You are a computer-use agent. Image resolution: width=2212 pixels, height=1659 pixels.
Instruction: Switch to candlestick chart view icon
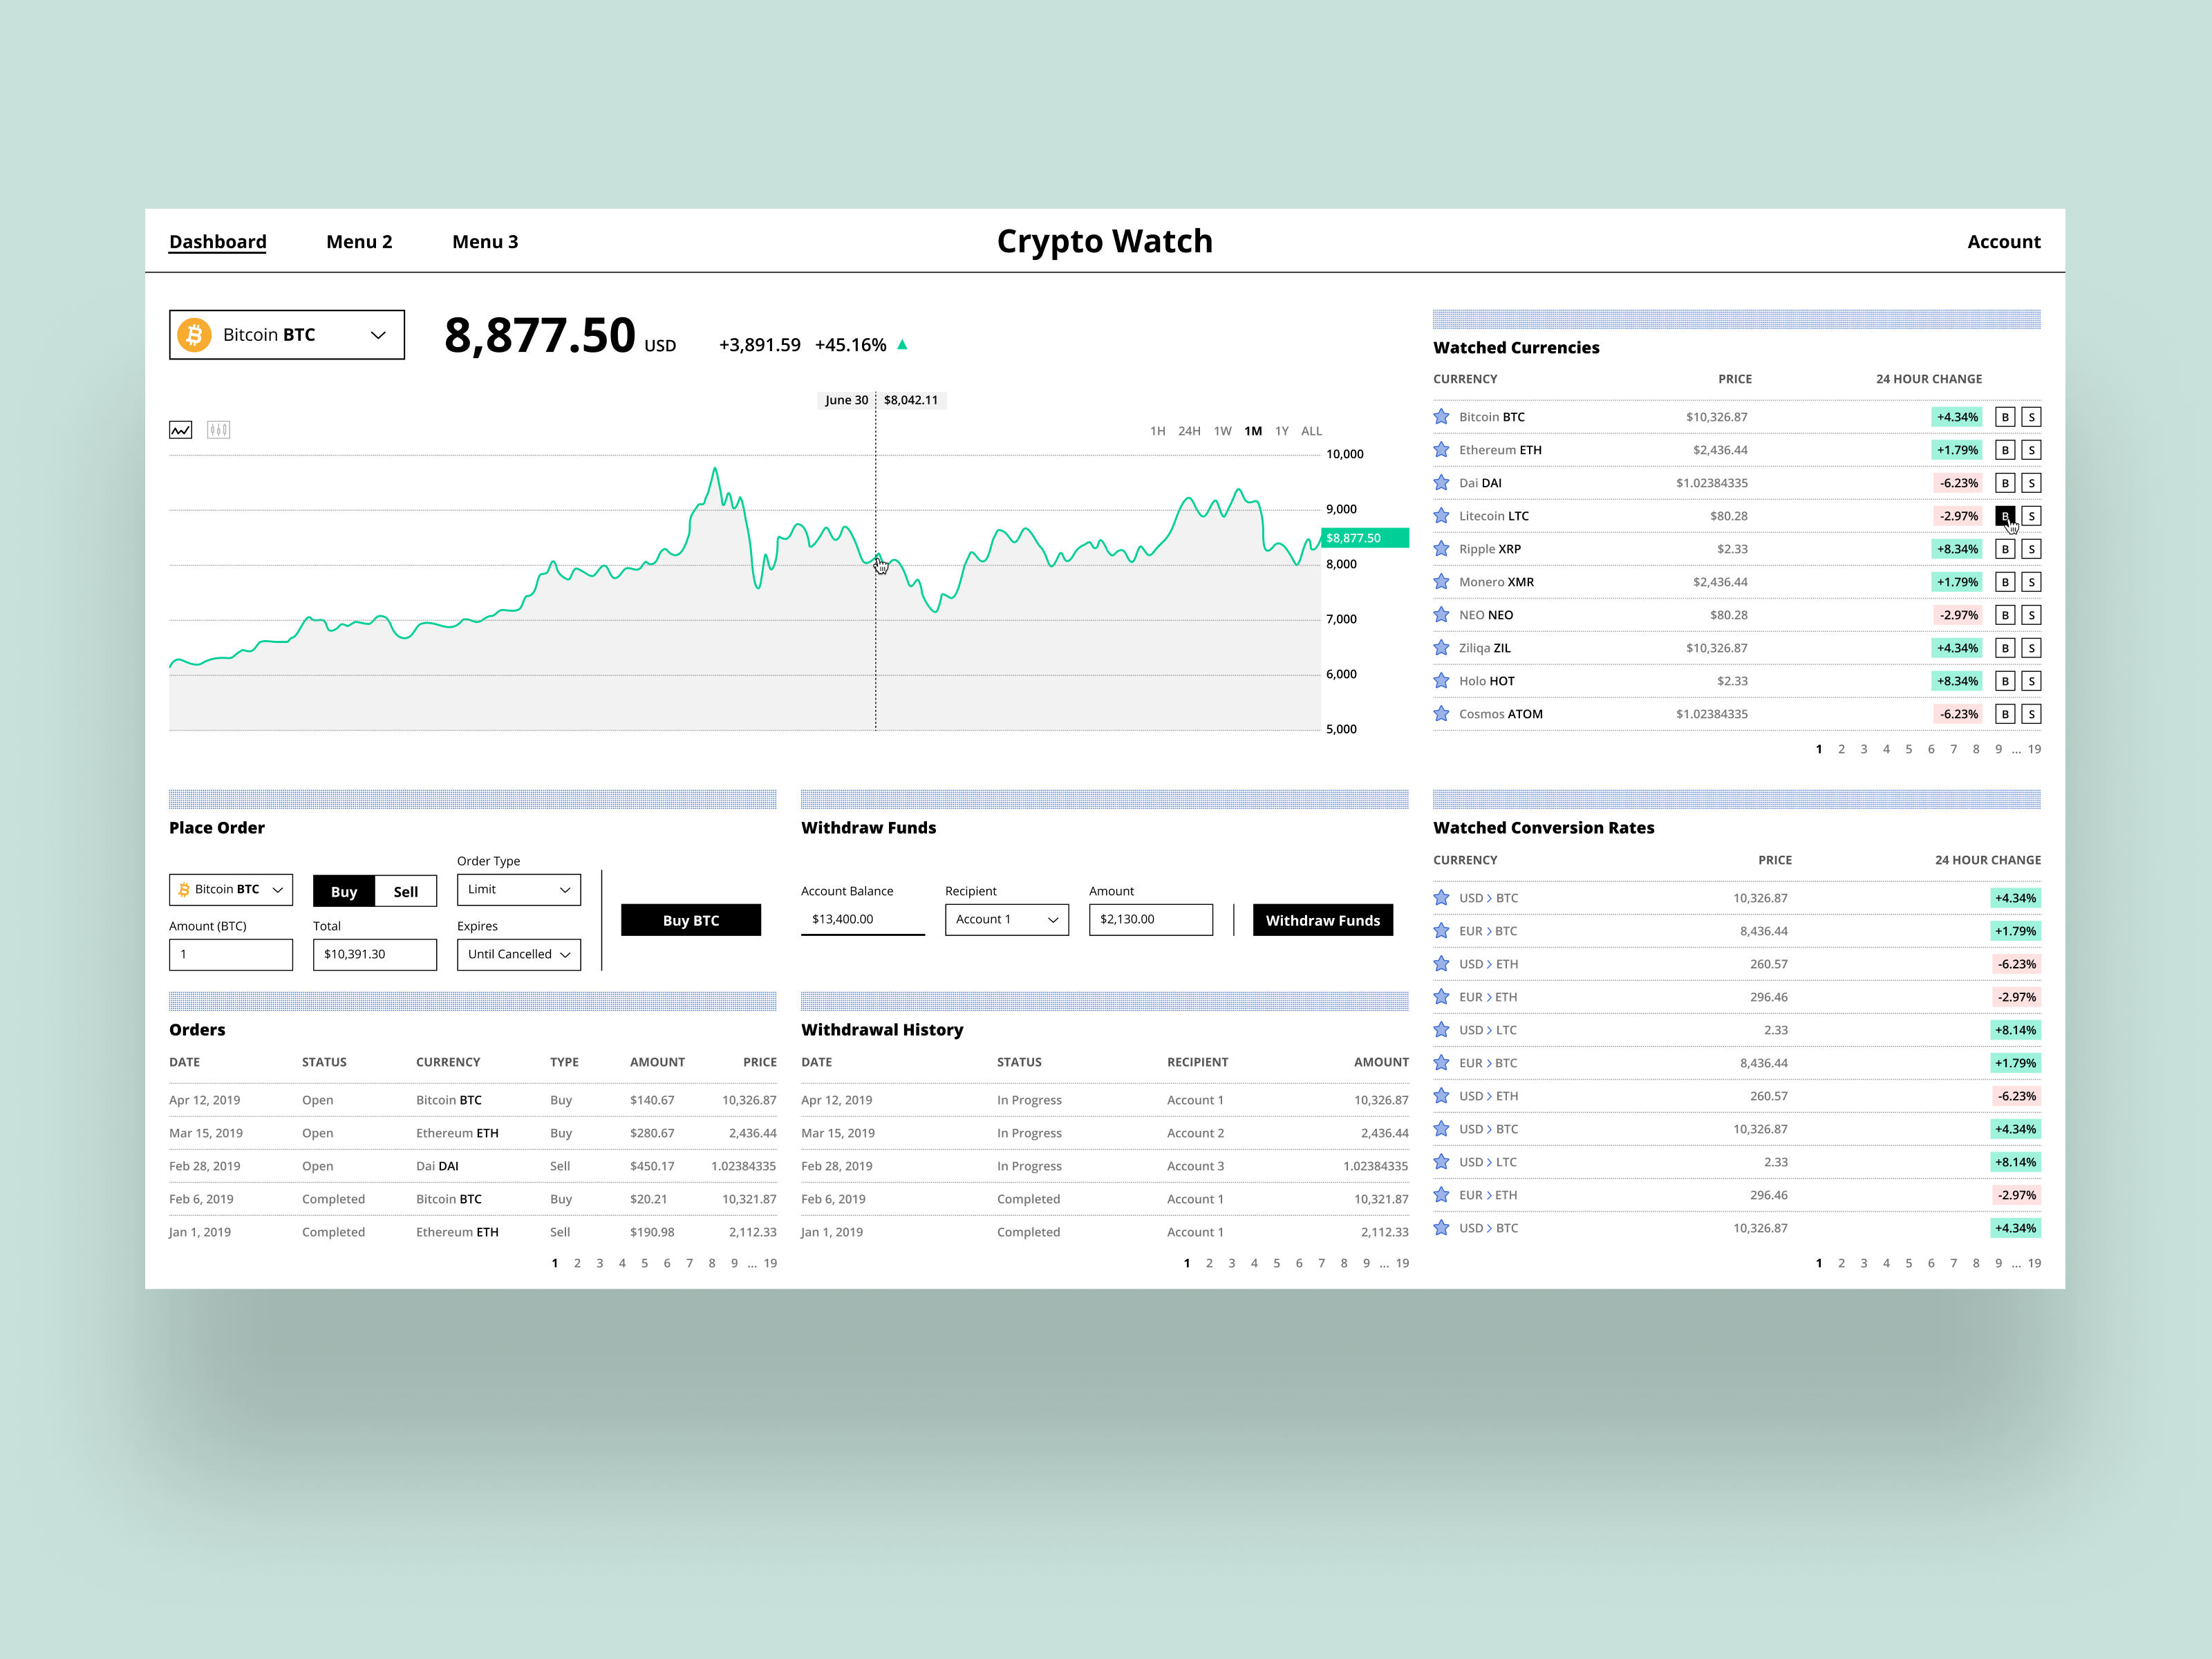pyautogui.click(x=218, y=430)
